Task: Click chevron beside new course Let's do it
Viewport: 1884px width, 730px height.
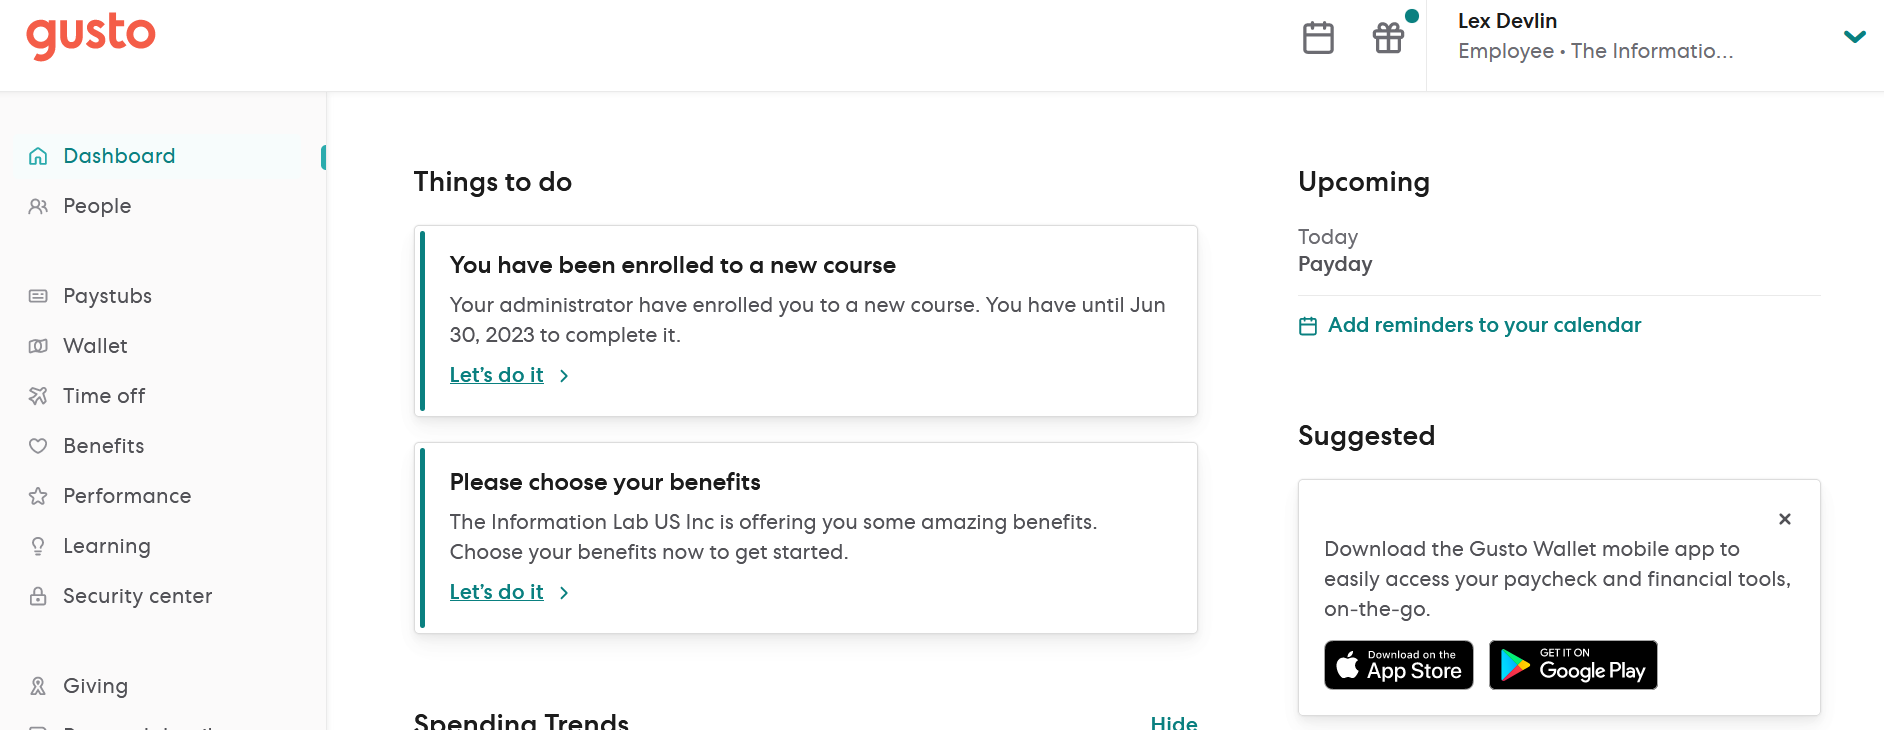Action: [564, 376]
